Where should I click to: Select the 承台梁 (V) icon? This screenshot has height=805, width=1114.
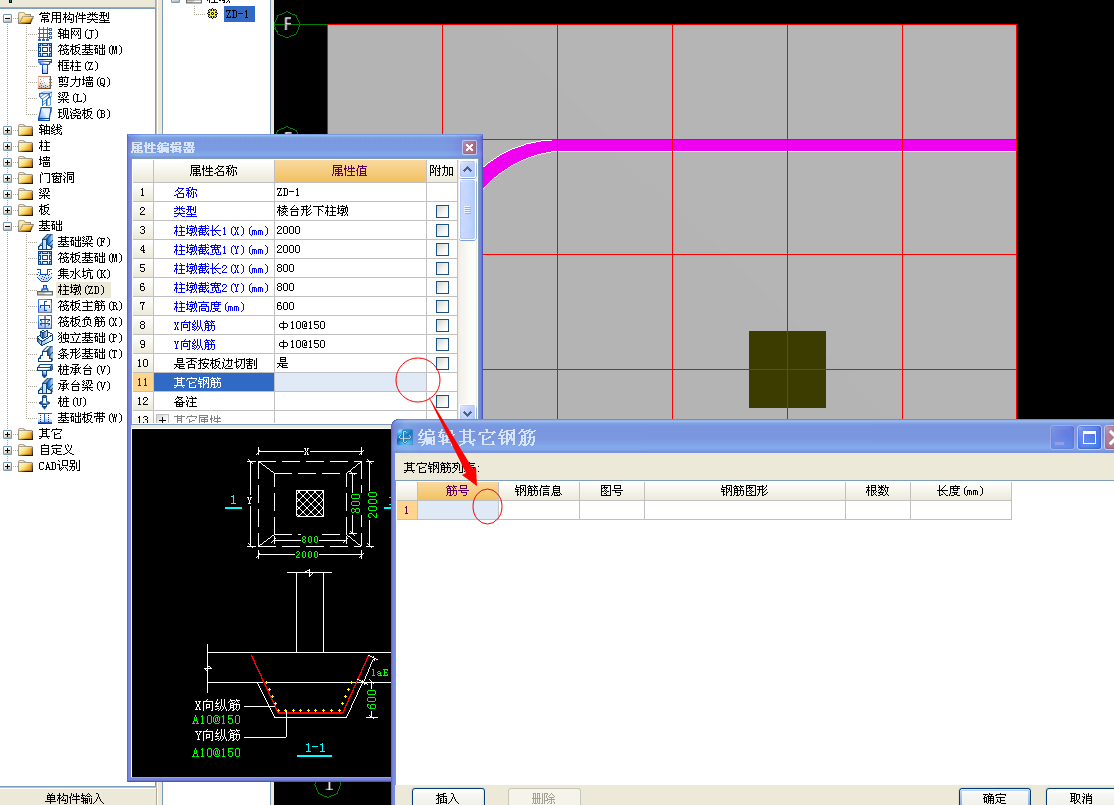[x=45, y=386]
